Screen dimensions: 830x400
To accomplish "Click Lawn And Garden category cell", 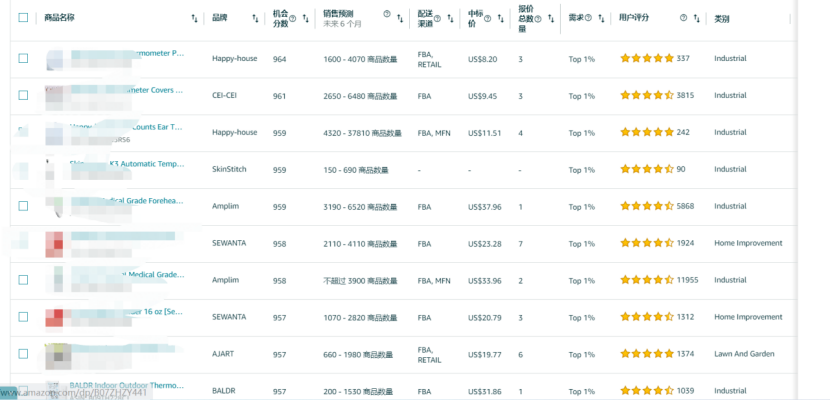I will click(x=744, y=354).
